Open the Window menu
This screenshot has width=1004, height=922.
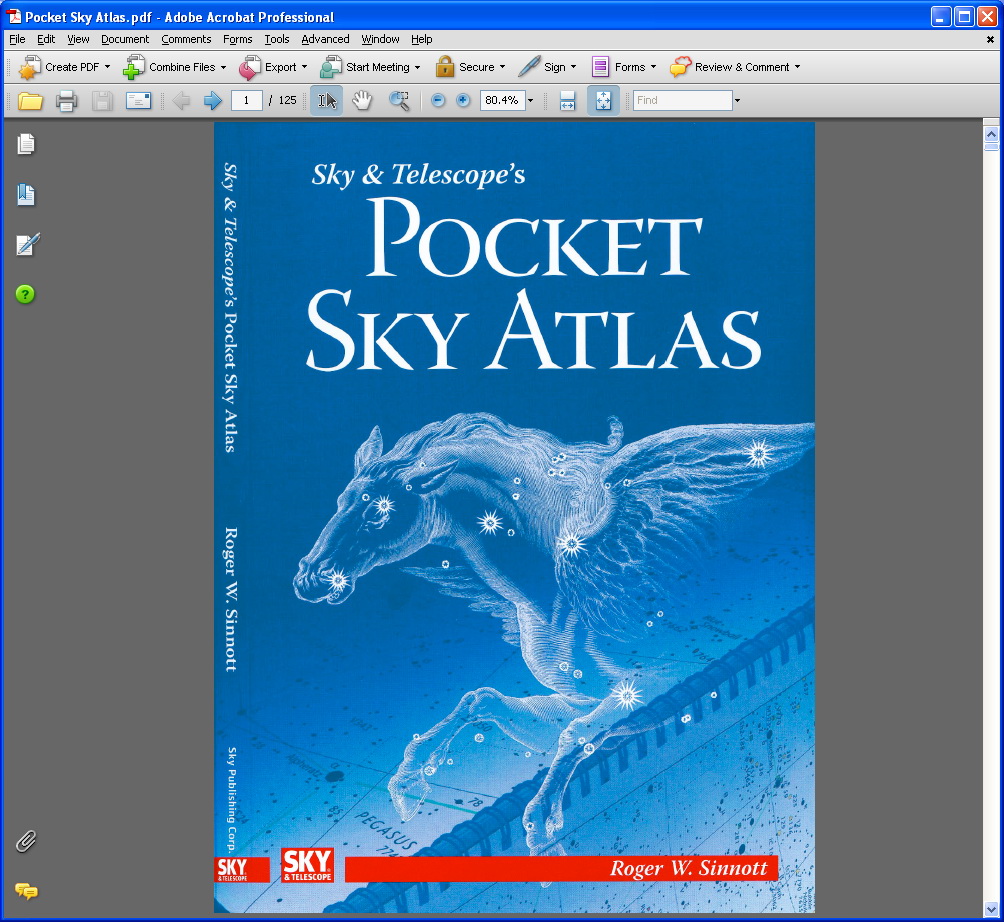click(x=380, y=39)
